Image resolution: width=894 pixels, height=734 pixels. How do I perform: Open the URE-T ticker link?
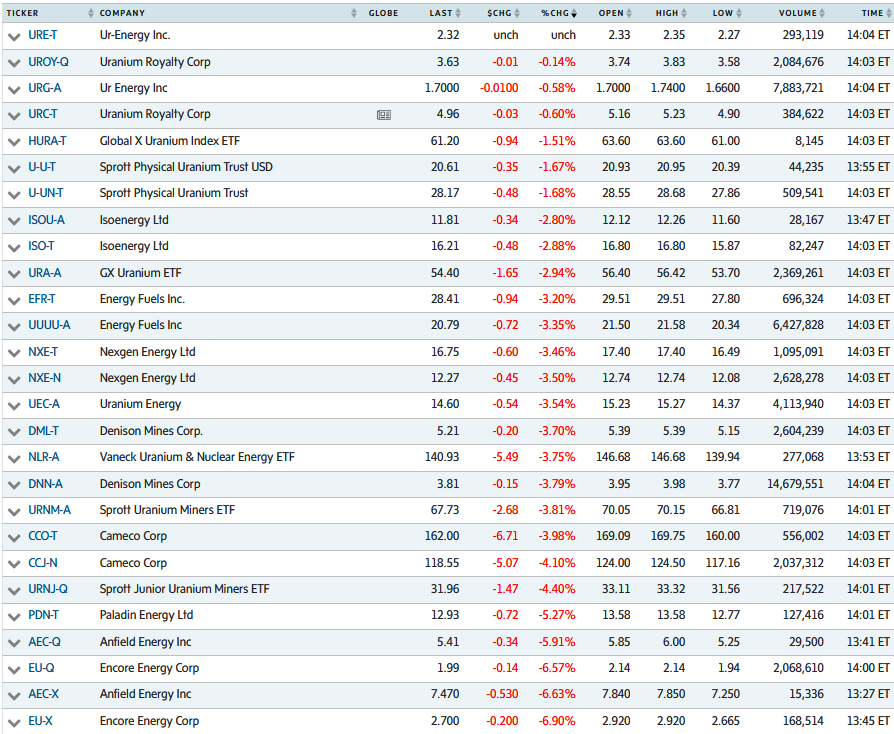(44, 35)
